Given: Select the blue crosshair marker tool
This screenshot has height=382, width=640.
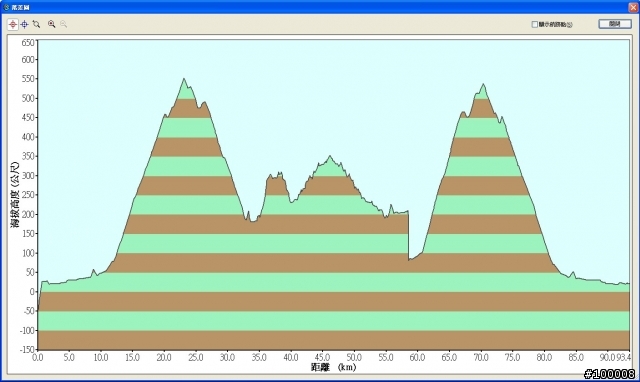Looking at the screenshot, I should 24,24.
